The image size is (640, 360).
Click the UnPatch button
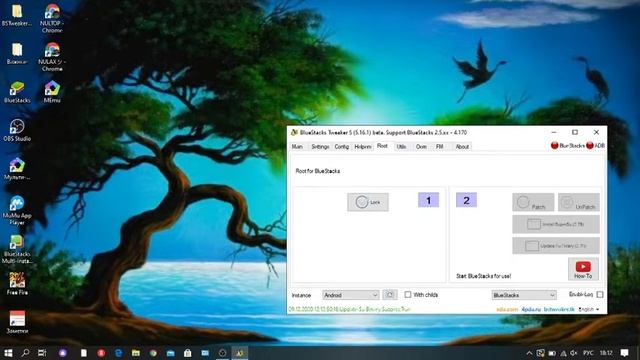(579, 202)
